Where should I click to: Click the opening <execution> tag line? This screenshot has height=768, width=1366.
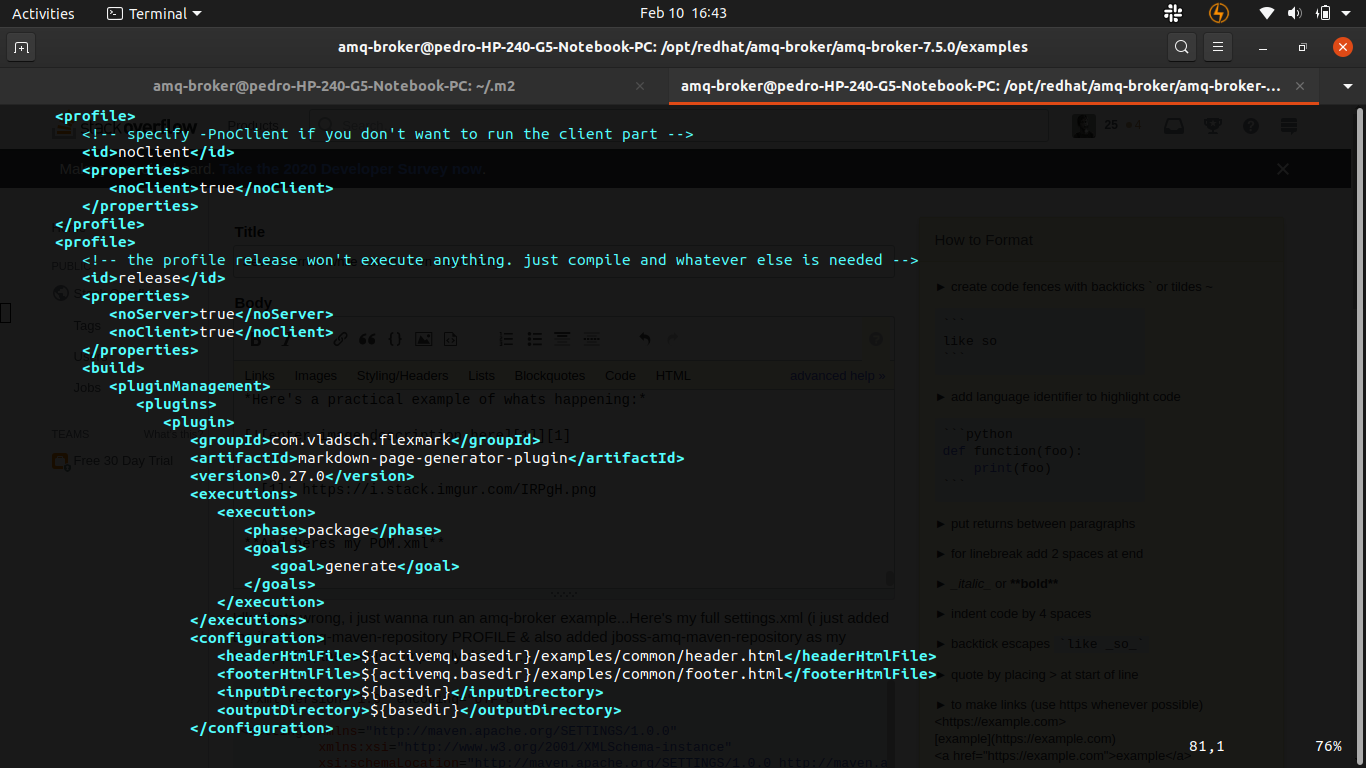click(x=266, y=512)
